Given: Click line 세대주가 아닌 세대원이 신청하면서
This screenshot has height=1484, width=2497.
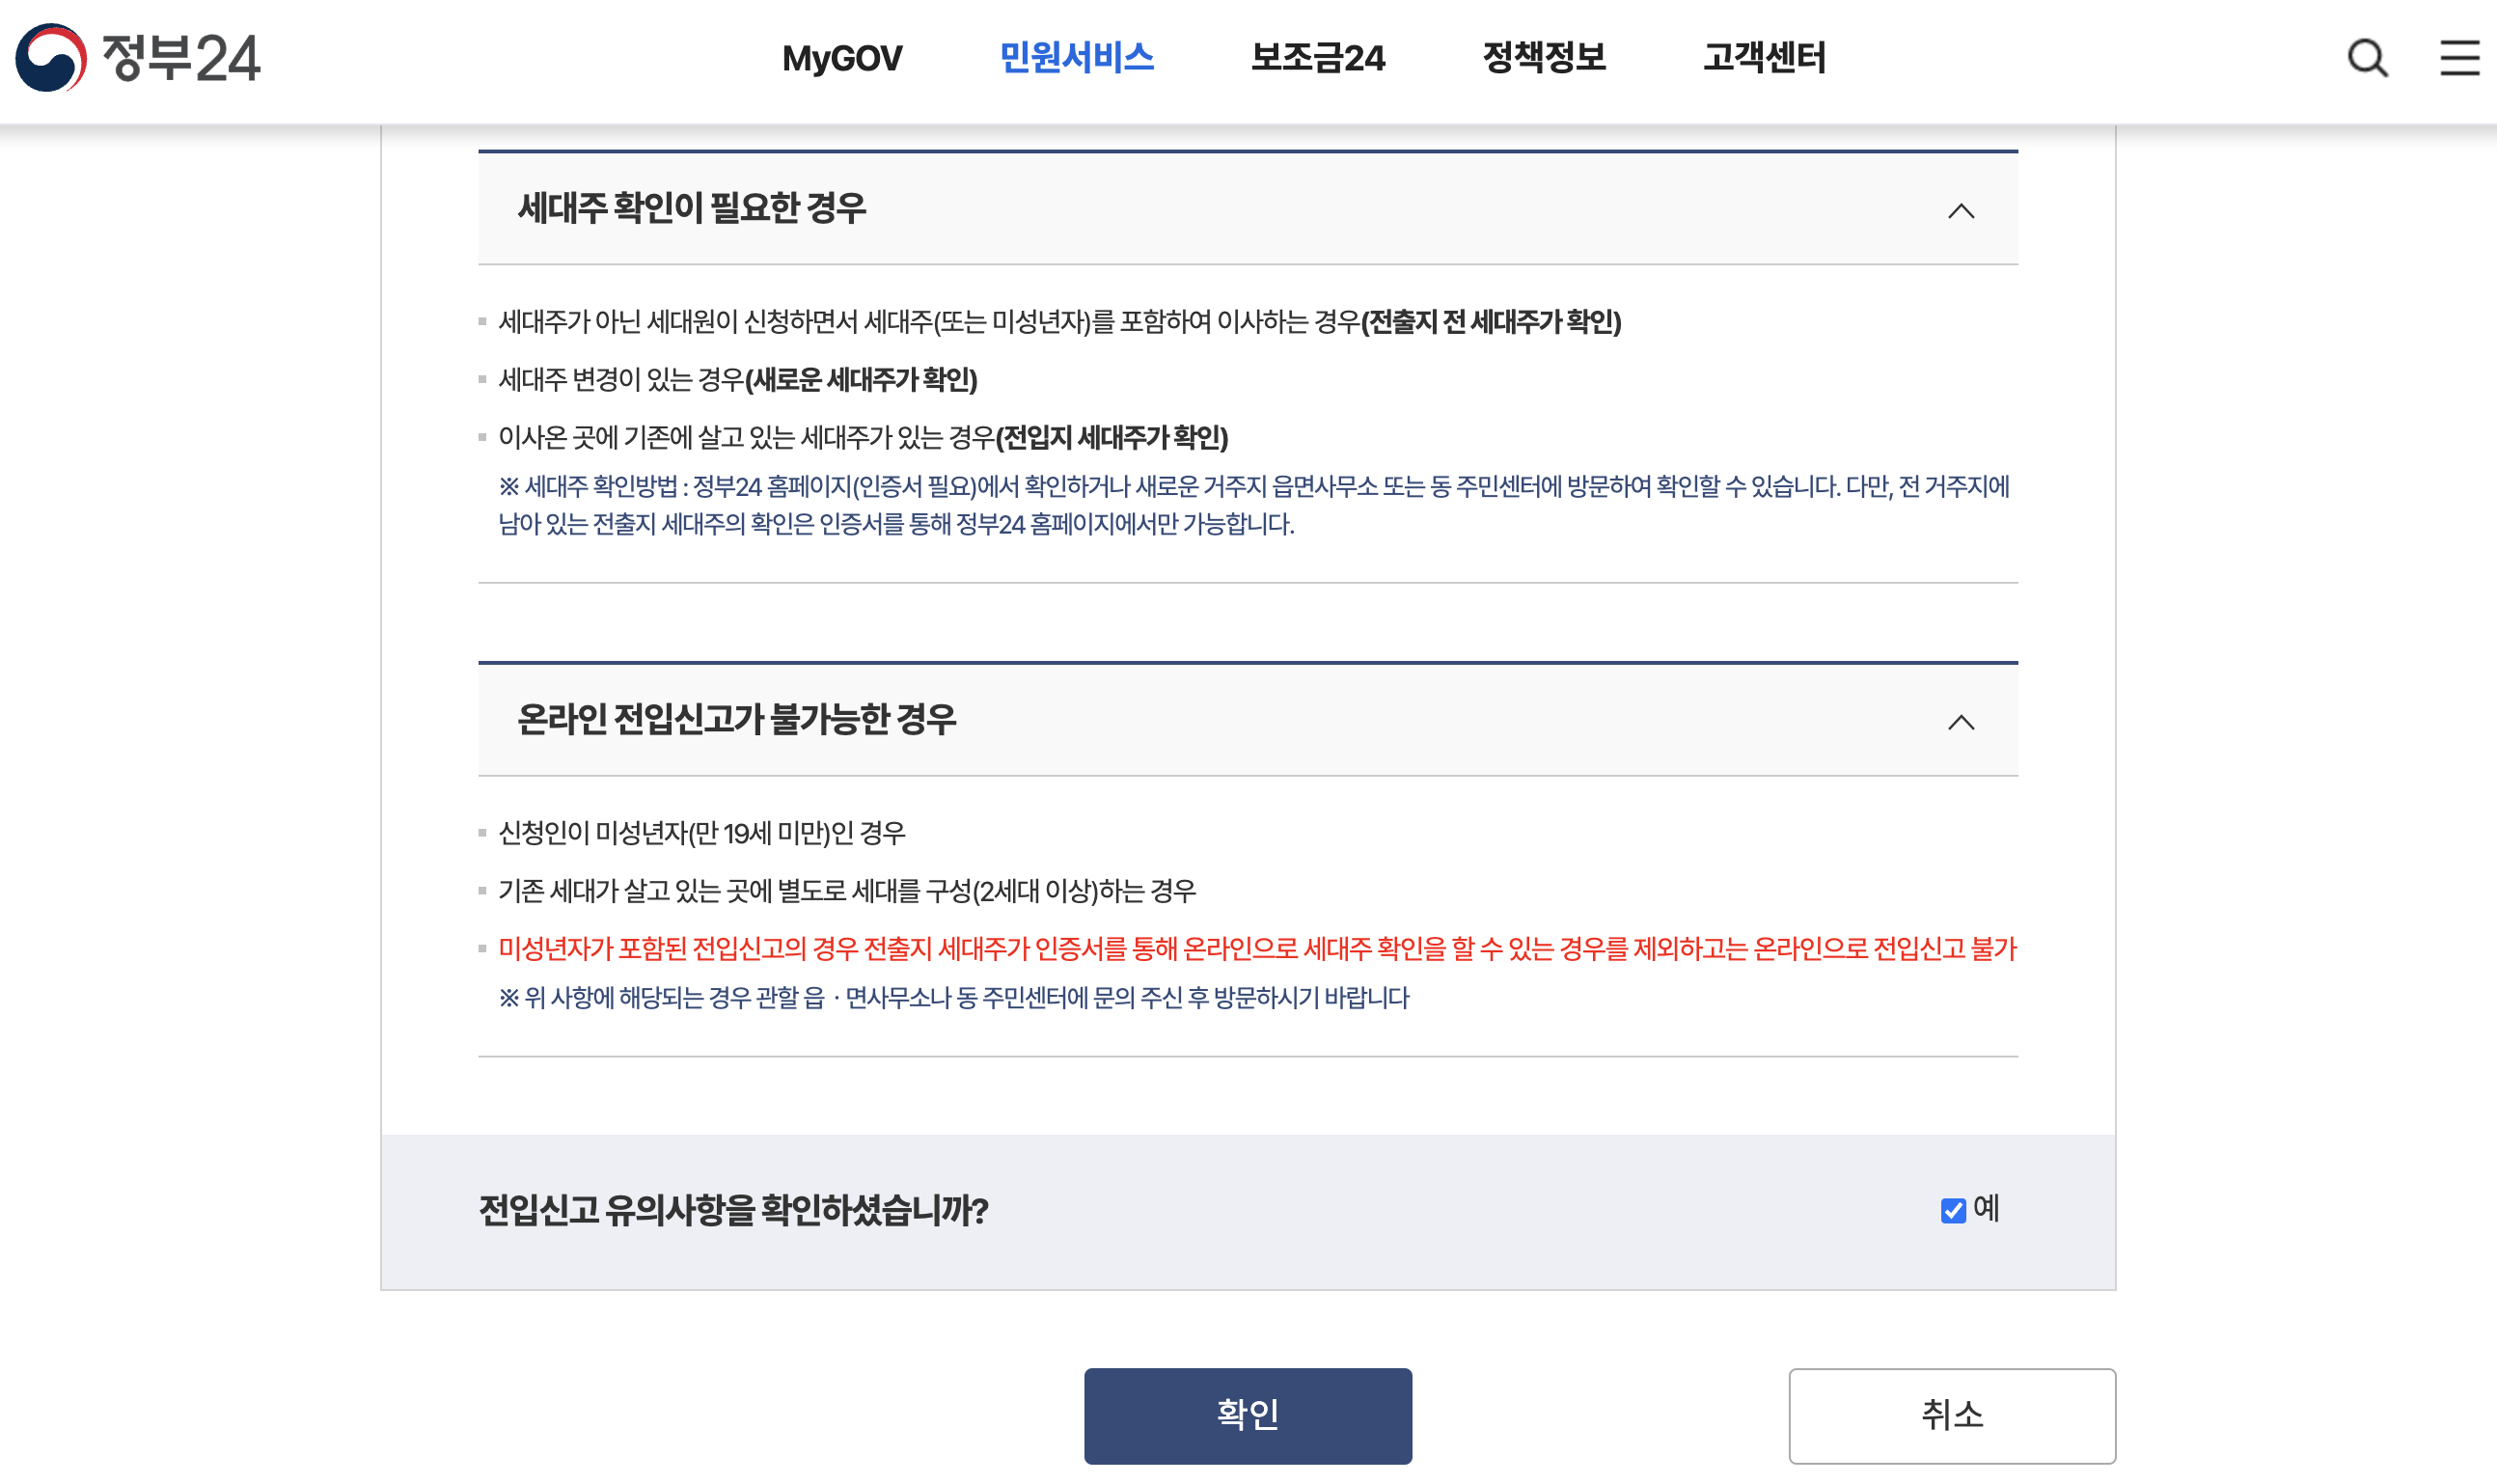Looking at the screenshot, I should 1059,322.
